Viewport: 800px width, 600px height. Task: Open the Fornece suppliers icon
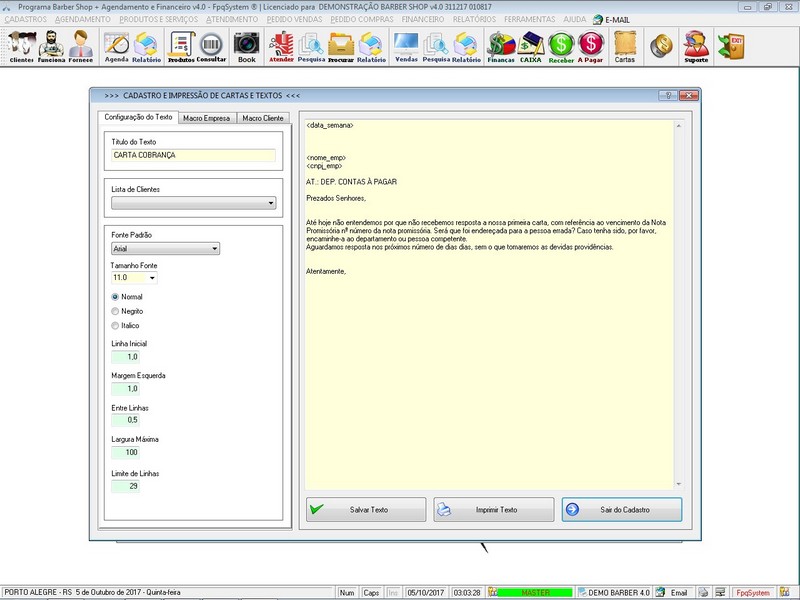pos(81,46)
